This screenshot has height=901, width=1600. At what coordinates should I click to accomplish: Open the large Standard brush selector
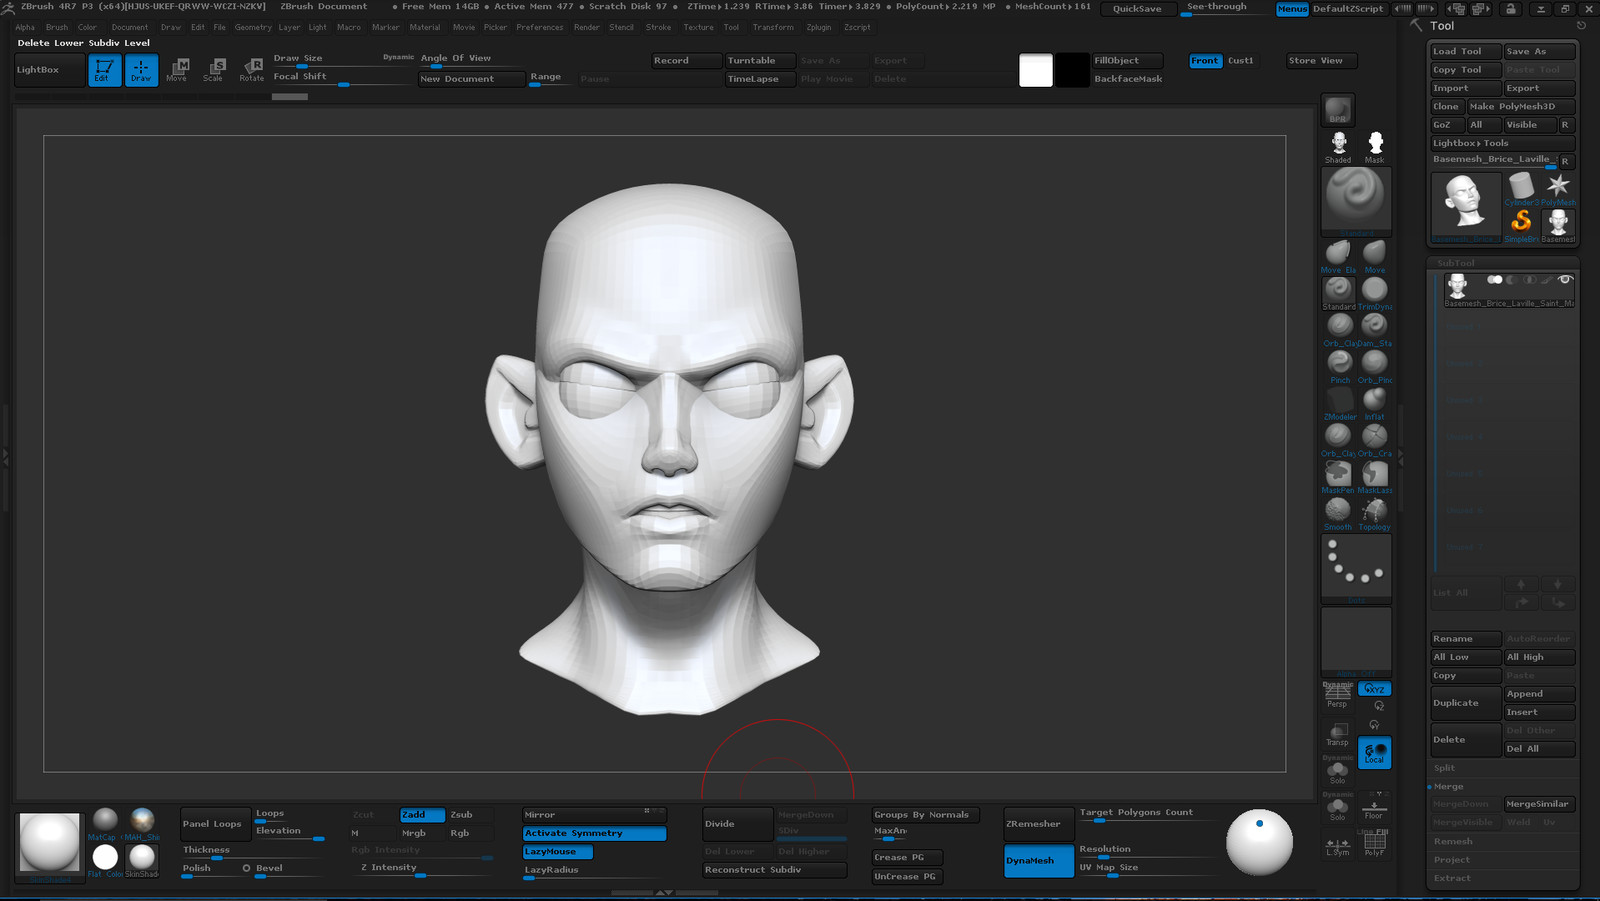(x=1356, y=201)
